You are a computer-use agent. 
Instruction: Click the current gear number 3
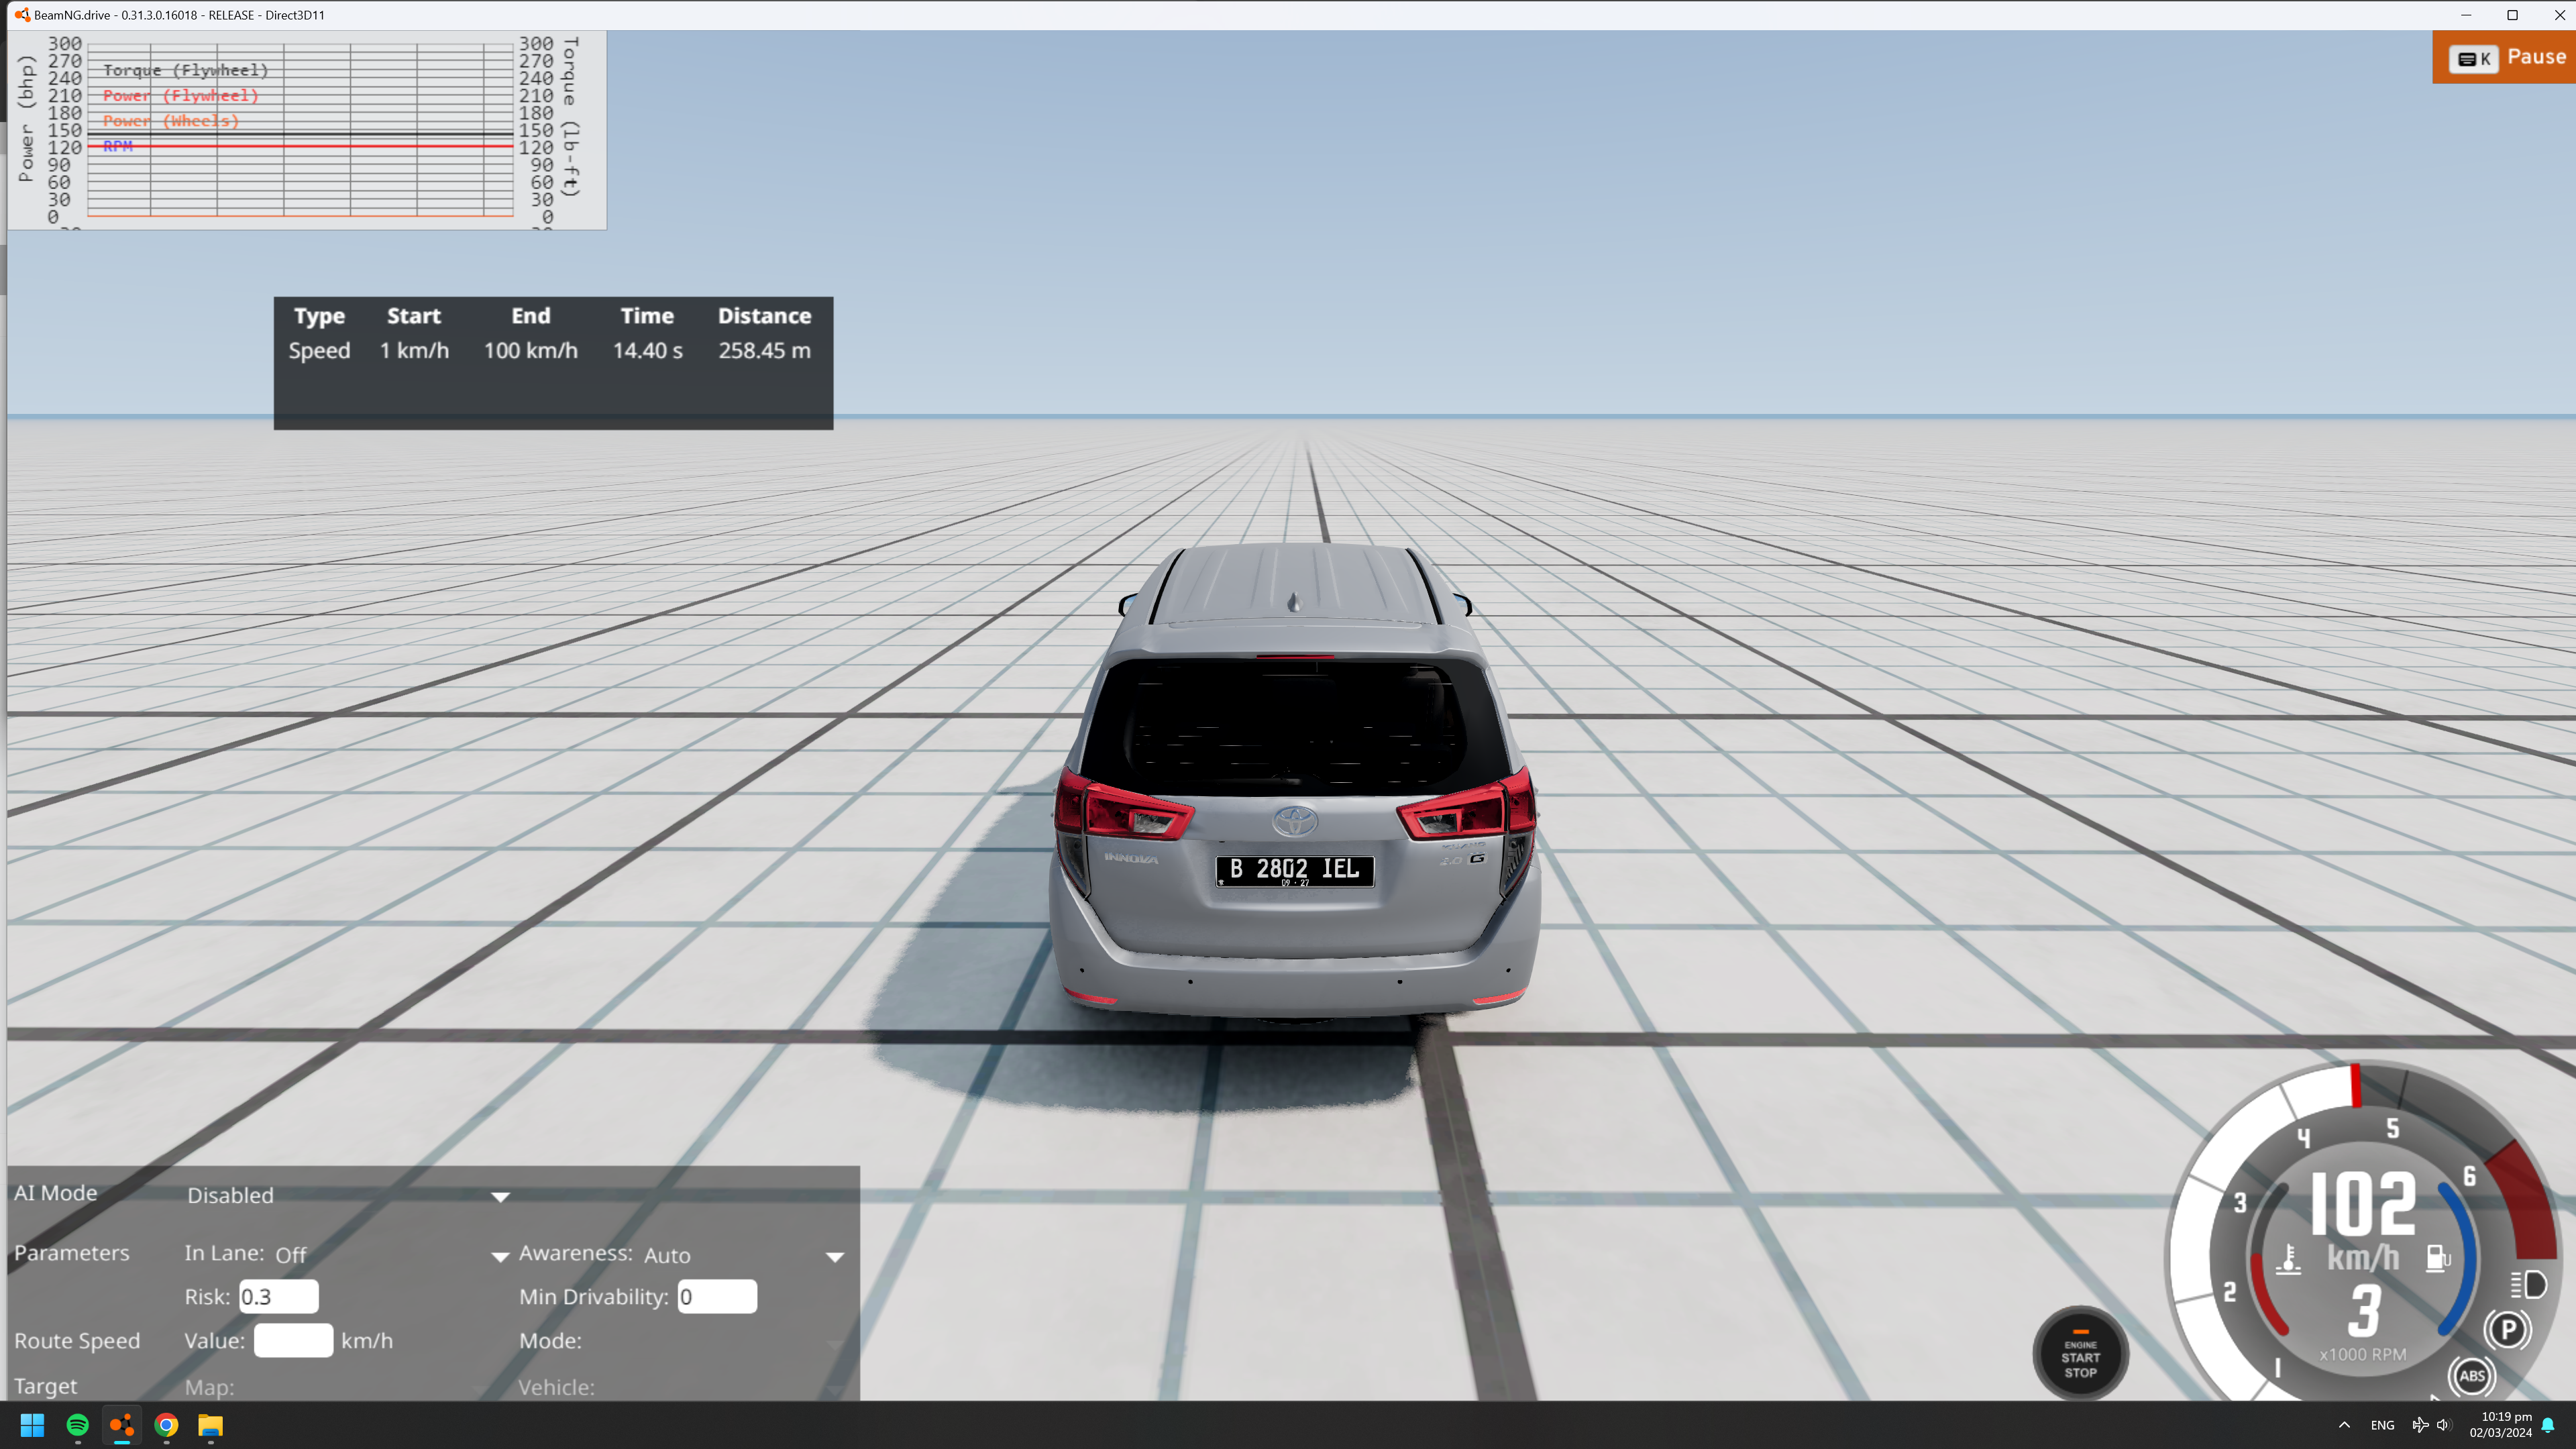[2364, 1310]
